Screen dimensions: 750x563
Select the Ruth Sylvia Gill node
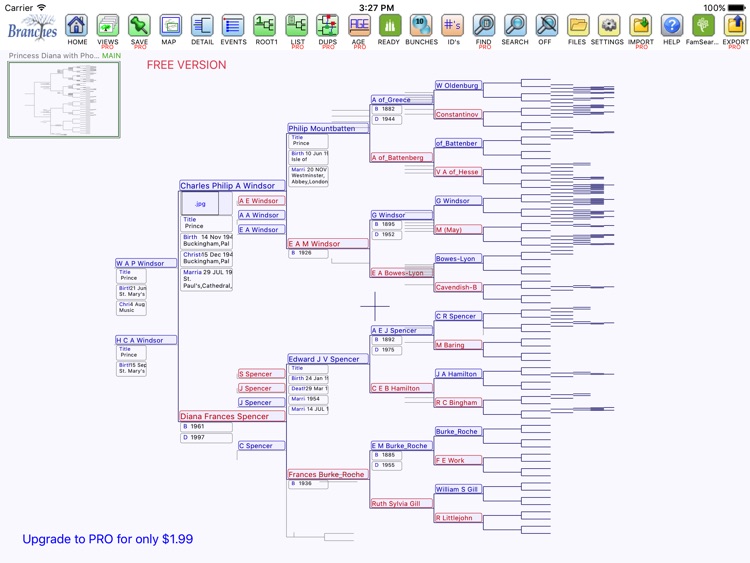point(402,503)
